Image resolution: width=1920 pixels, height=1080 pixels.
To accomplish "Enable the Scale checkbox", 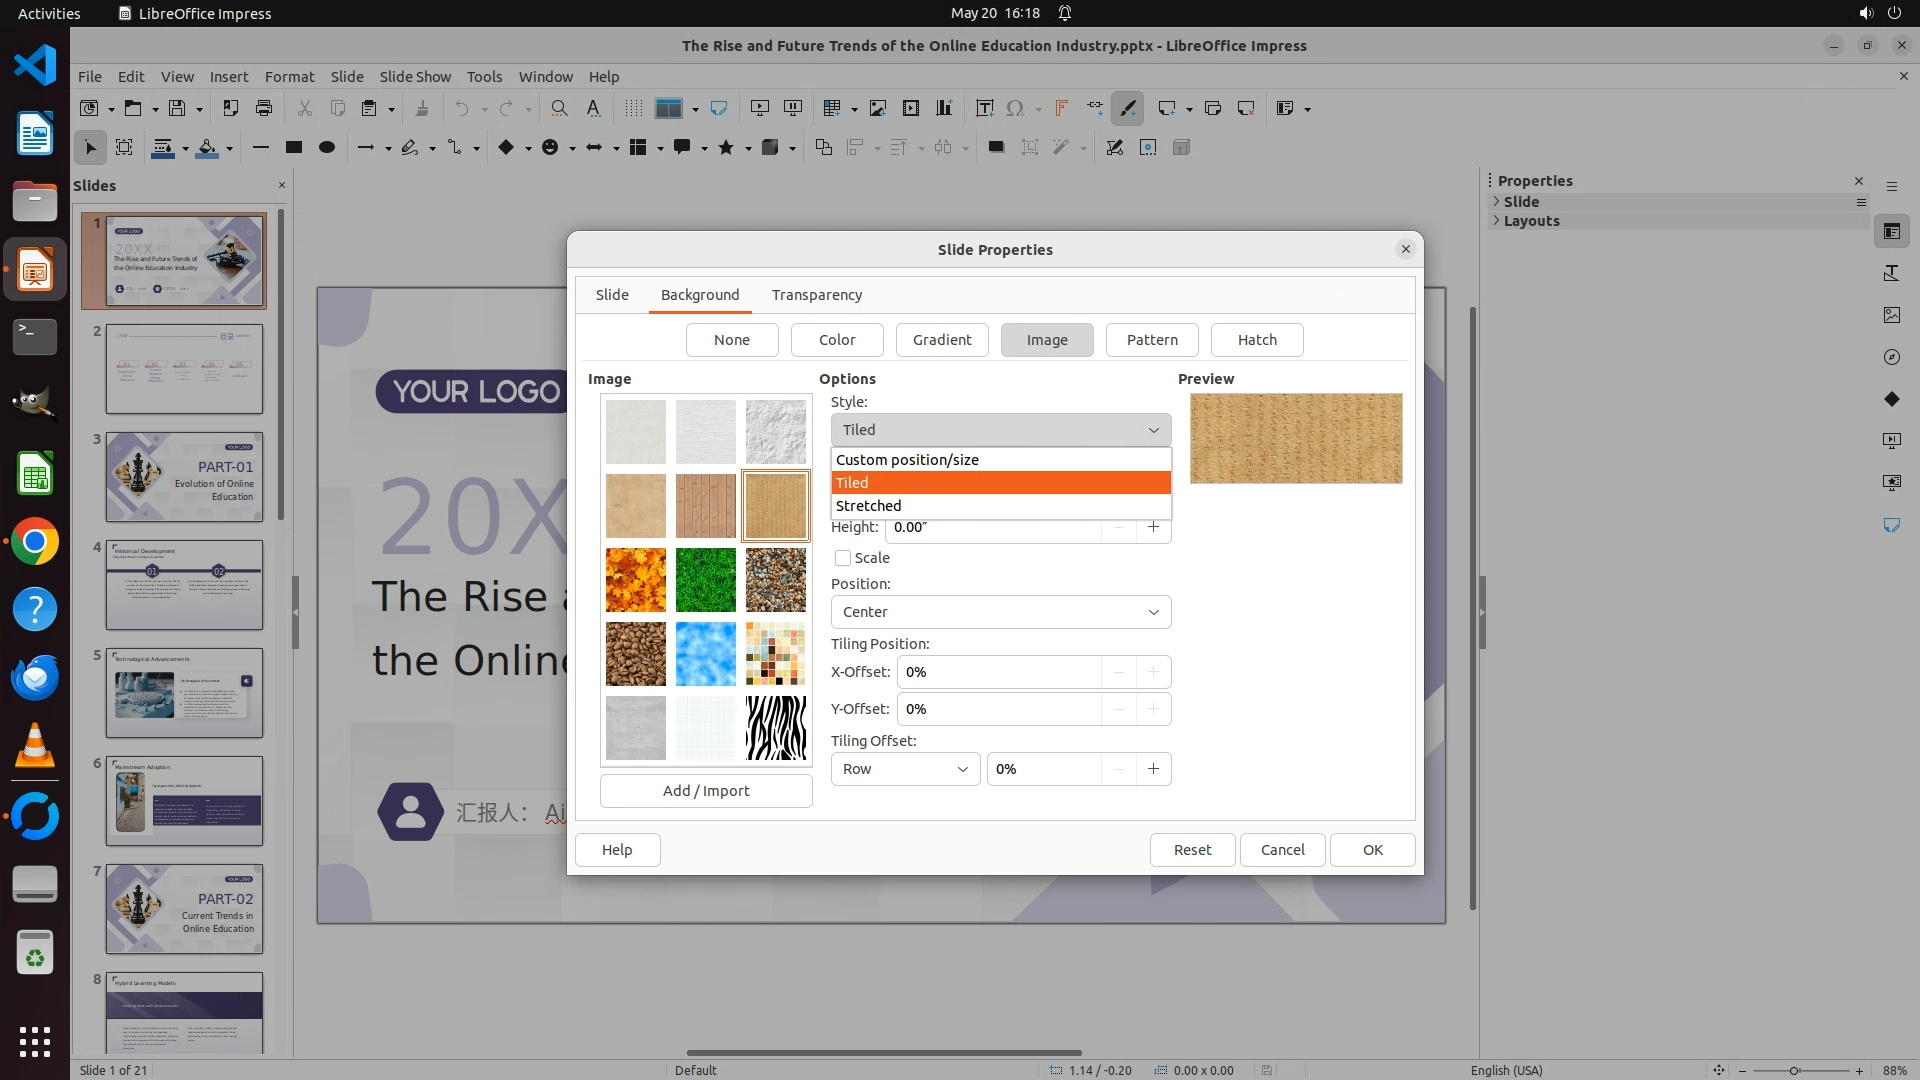I will (843, 558).
